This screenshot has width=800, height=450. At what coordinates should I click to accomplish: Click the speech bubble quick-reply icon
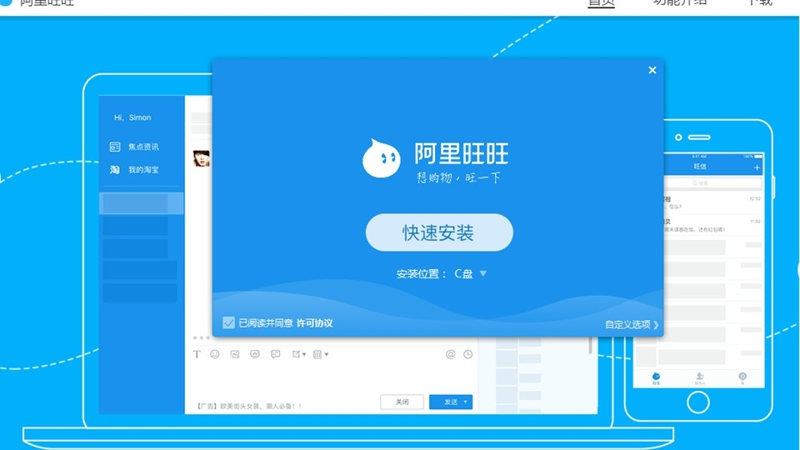click(275, 354)
